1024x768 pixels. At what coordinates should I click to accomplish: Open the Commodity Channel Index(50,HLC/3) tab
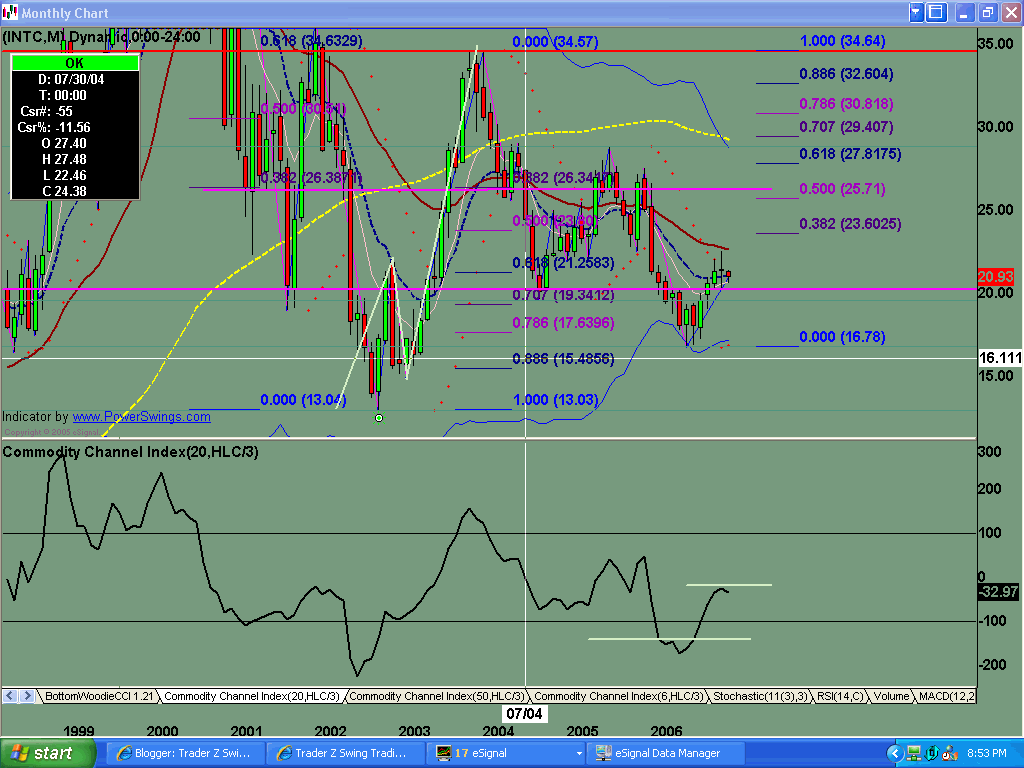(436, 696)
